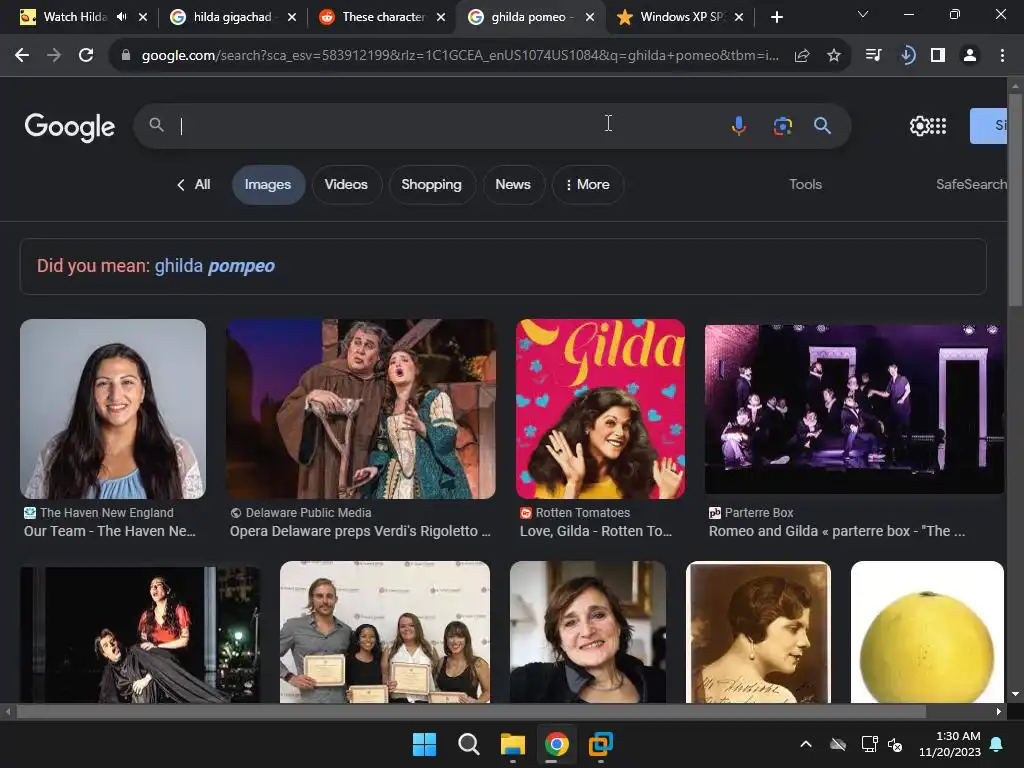1024x768 pixels.
Task: Click the horizontal scrollbar thumb
Action: (x=472, y=711)
